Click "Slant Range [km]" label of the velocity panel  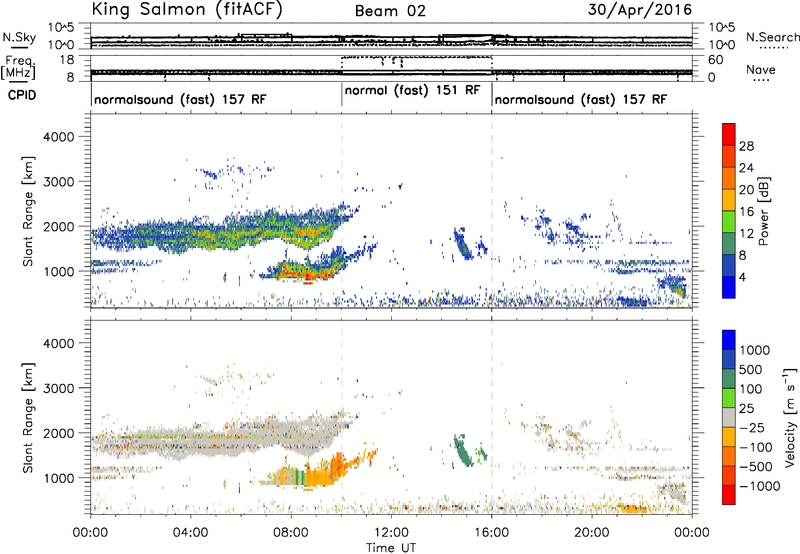28,418
